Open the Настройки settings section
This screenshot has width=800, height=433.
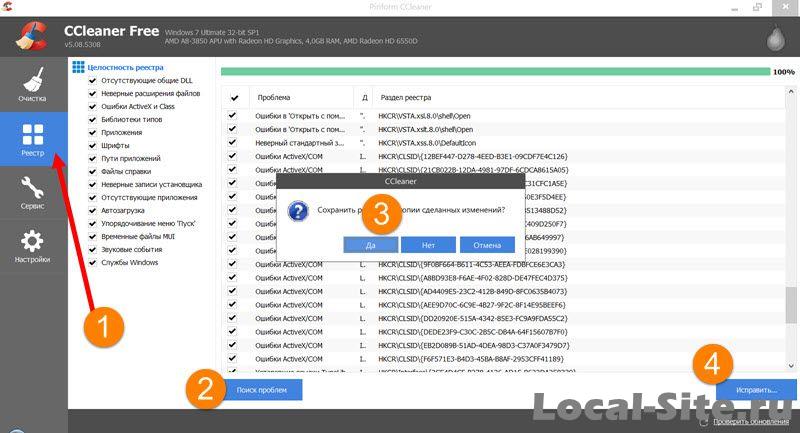pos(33,247)
